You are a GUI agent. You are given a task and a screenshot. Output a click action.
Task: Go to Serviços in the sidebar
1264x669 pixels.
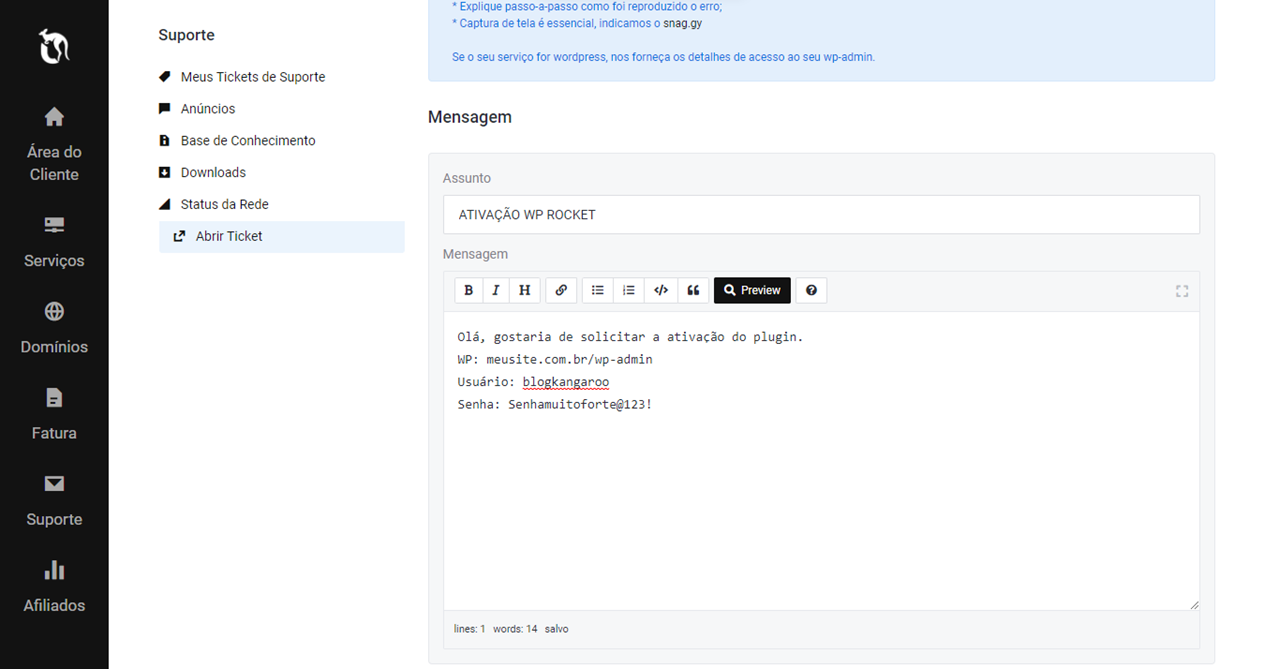[54, 242]
